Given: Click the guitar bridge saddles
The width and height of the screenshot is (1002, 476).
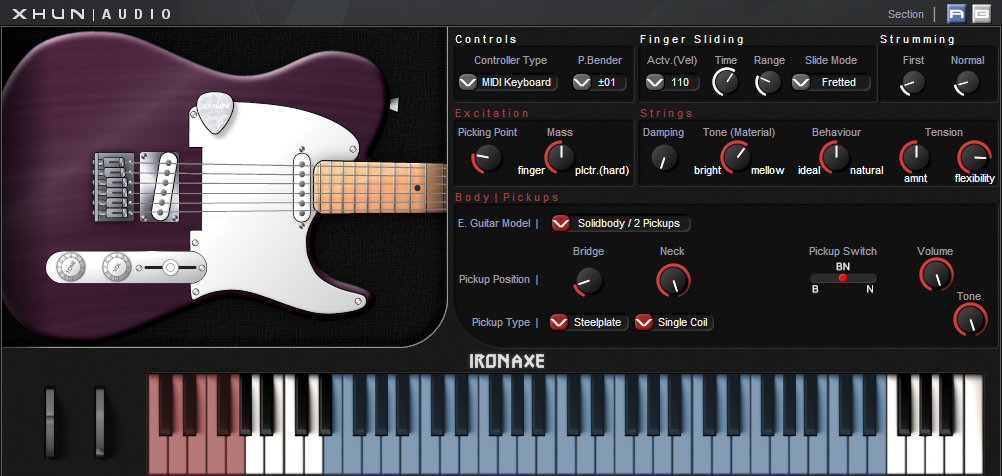Looking at the screenshot, I should (x=114, y=187).
